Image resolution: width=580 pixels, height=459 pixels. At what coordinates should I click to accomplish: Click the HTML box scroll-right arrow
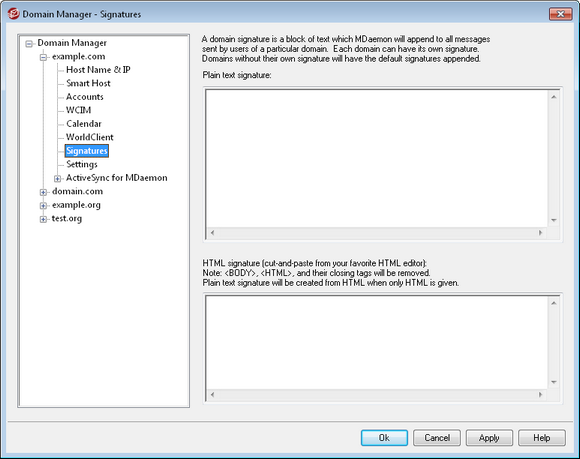(540, 395)
